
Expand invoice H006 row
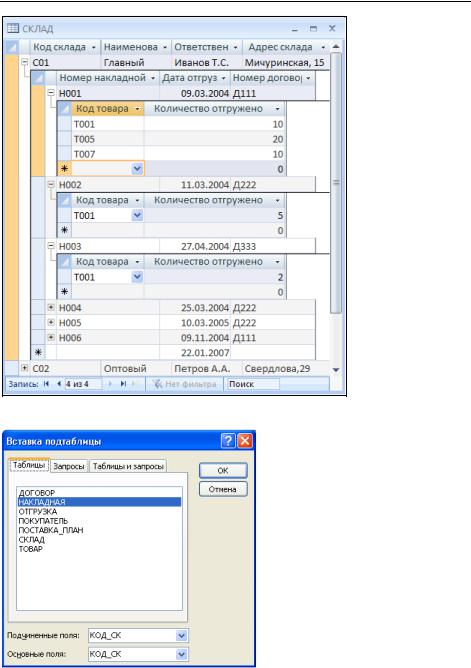pos(51,337)
